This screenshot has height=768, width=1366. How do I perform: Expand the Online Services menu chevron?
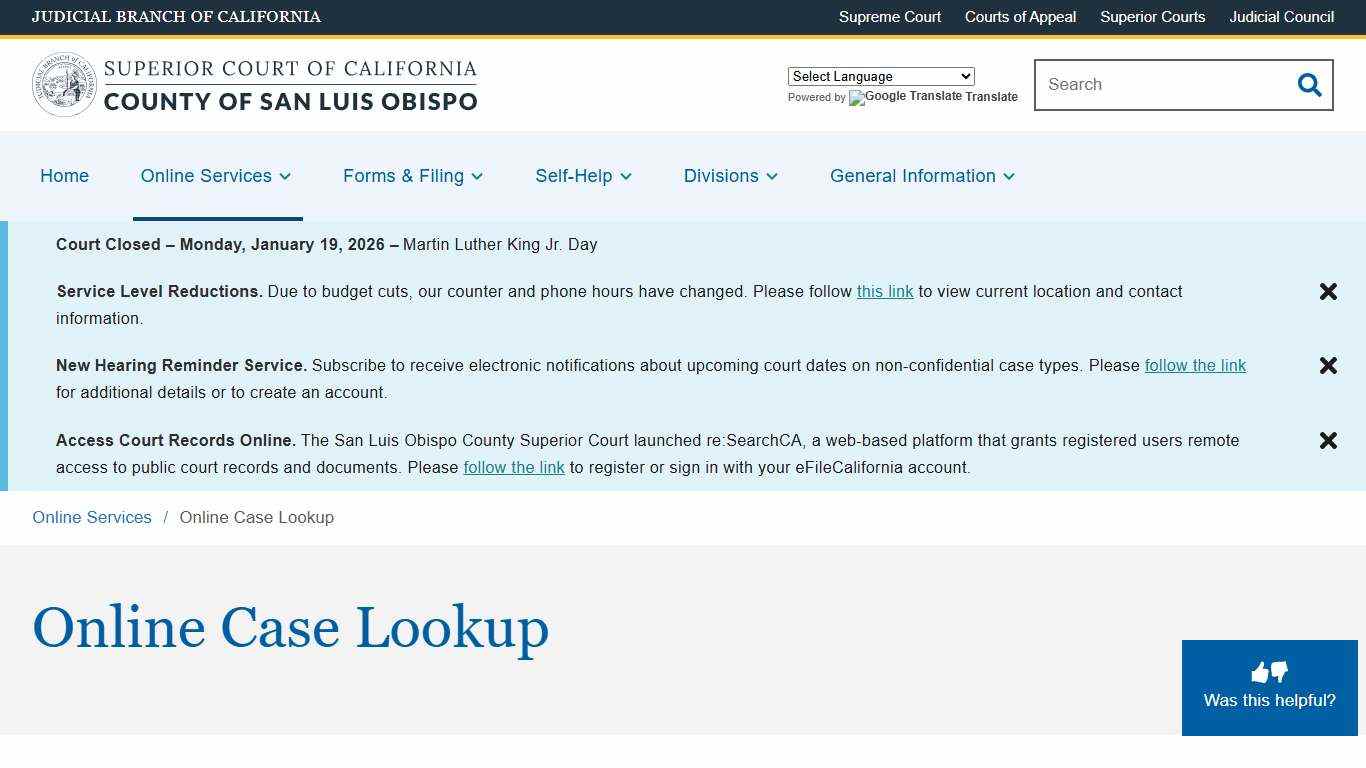coord(285,177)
